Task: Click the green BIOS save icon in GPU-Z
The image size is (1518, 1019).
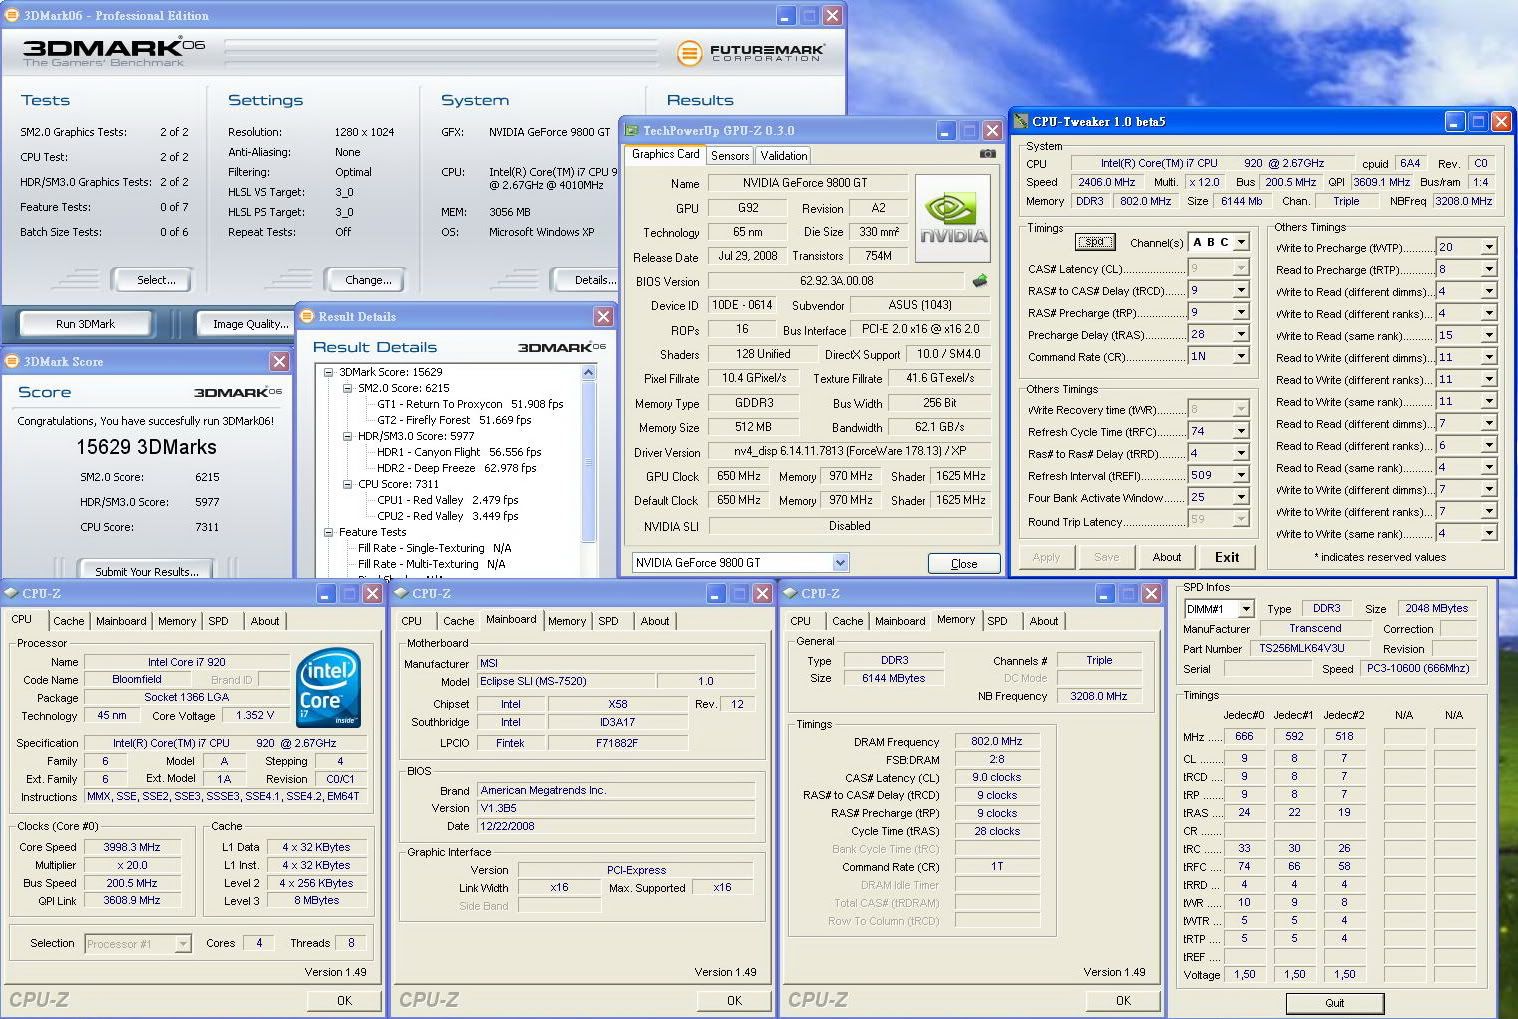Action: [980, 281]
